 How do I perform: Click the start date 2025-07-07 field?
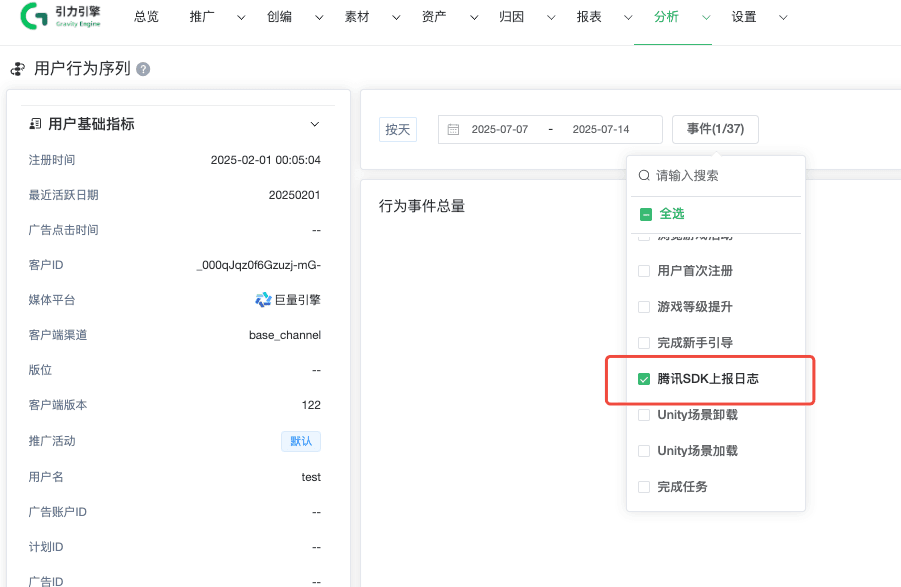[x=500, y=129]
